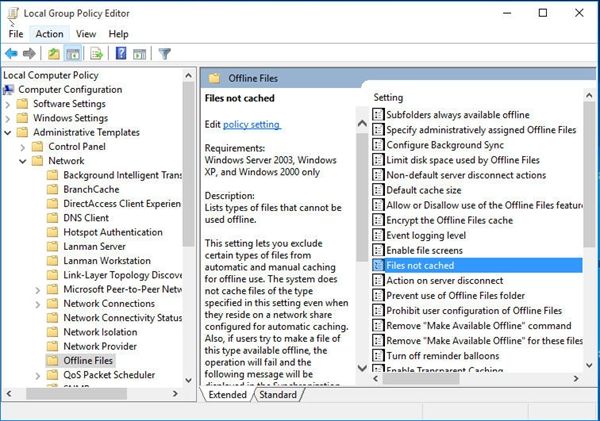Select the Network Isolation tree folder

coord(100,332)
